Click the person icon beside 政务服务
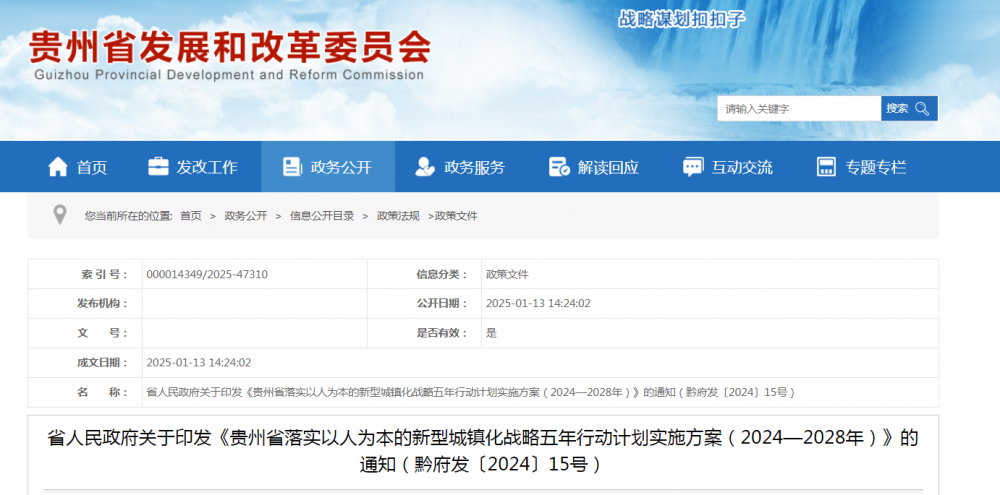 coord(425,167)
